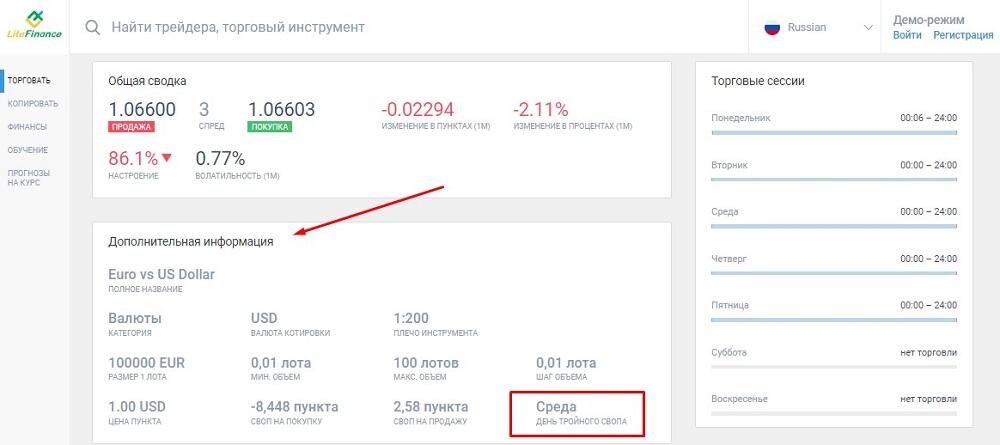Click the USD quote currency value
Viewport: 1000px width, 445px height.
click(264, 317)
